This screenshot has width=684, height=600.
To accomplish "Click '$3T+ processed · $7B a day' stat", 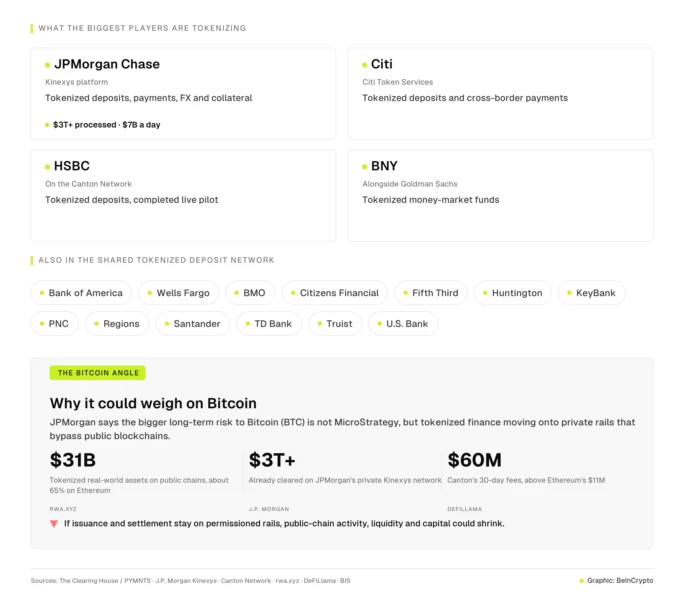I will tap(106, 125).
